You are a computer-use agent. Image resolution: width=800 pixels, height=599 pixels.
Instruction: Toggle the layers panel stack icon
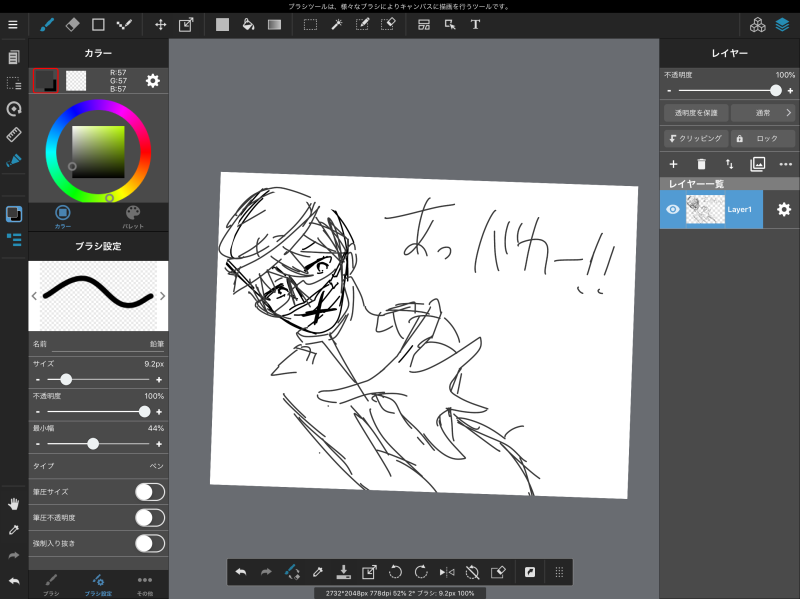[x=783, y=24]
